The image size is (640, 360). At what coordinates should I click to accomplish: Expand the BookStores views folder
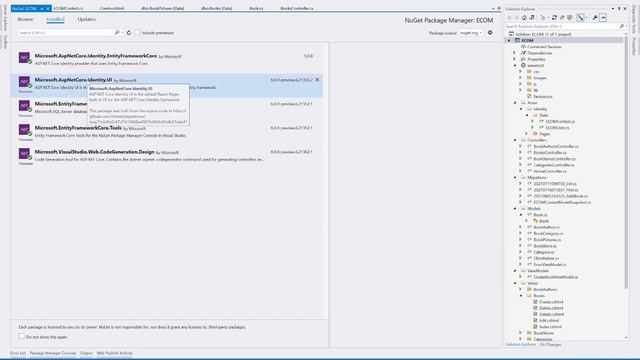[x=521, y=333]
